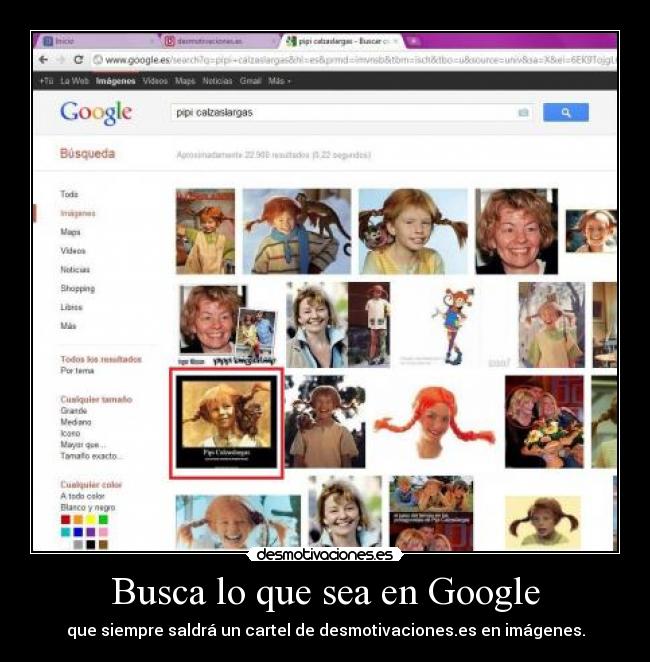Click the browser back arrow
The height and width of the screenshot is (662, 650).
[x=43, y=60]
